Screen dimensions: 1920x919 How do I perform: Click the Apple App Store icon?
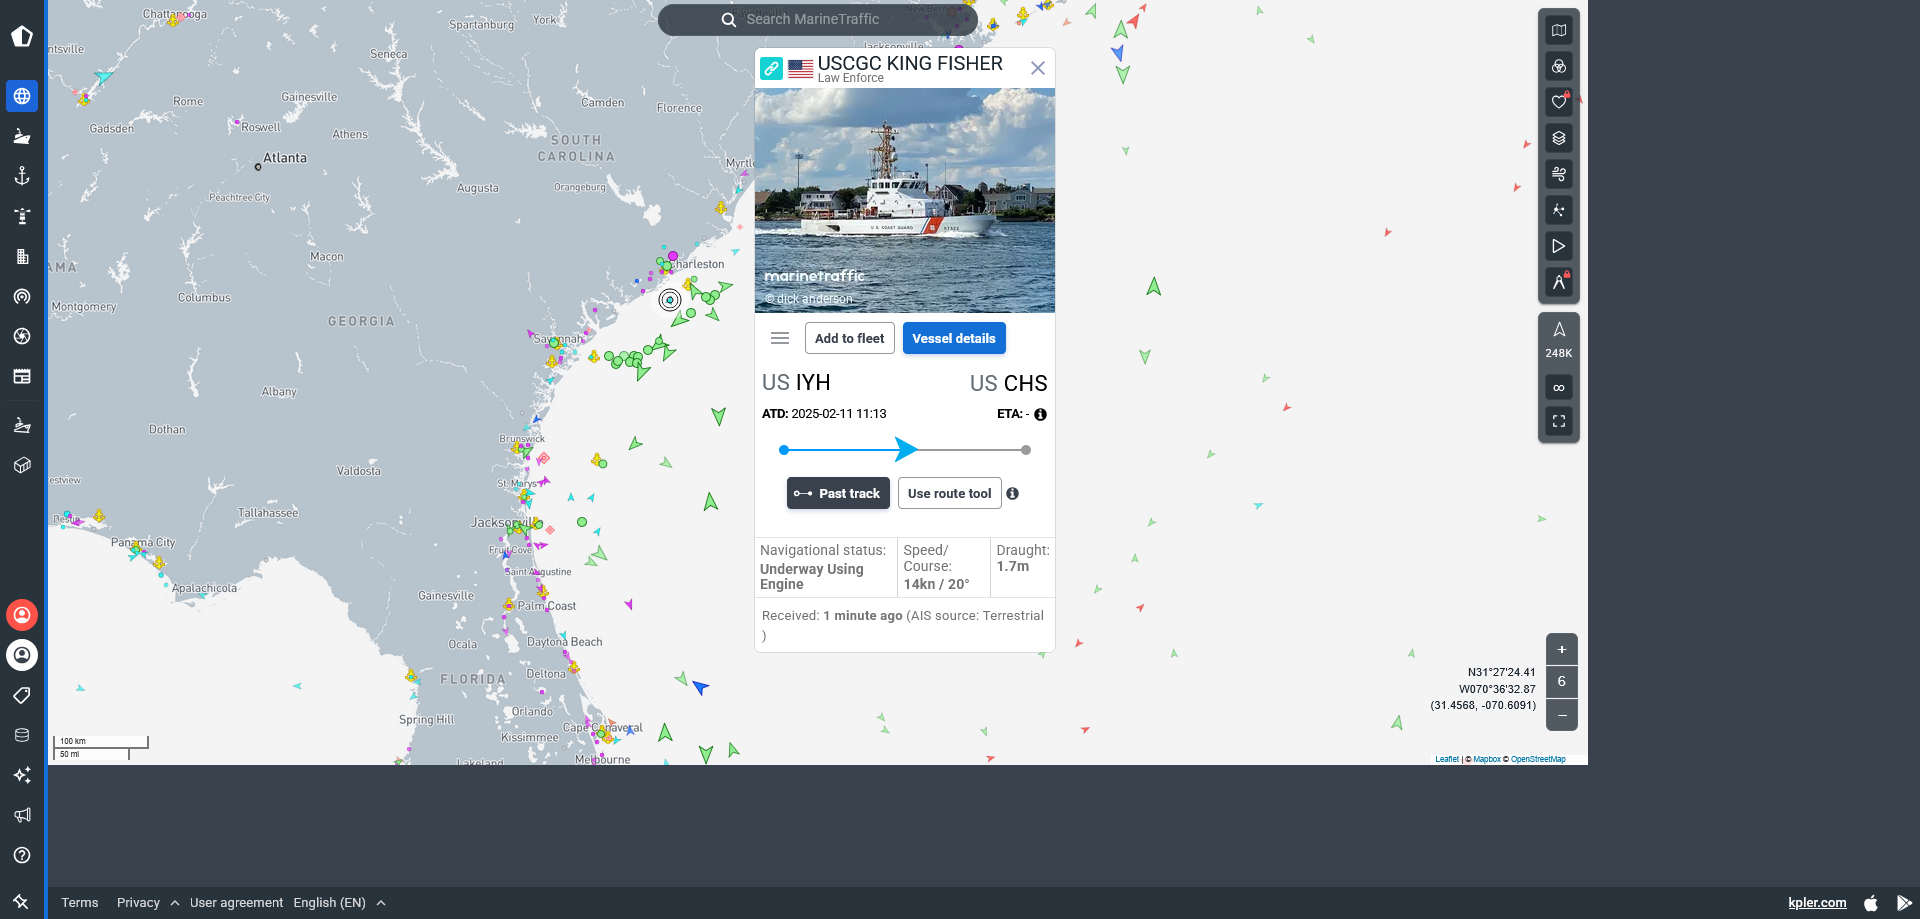pyautogui.click(x=1871, y=902)
